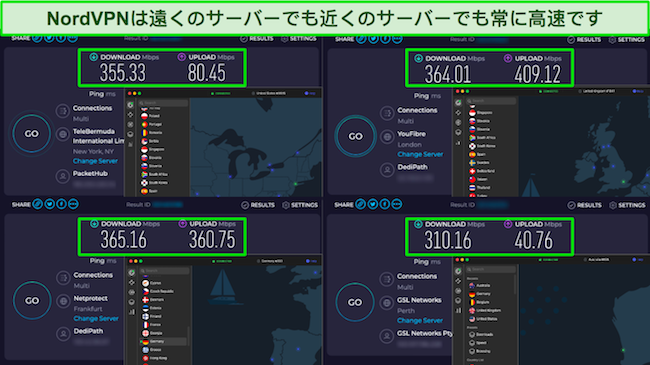Click user icon beside GSL Networks Pty
This screenshot has height=365, width=650.
[x=387, y=336]
